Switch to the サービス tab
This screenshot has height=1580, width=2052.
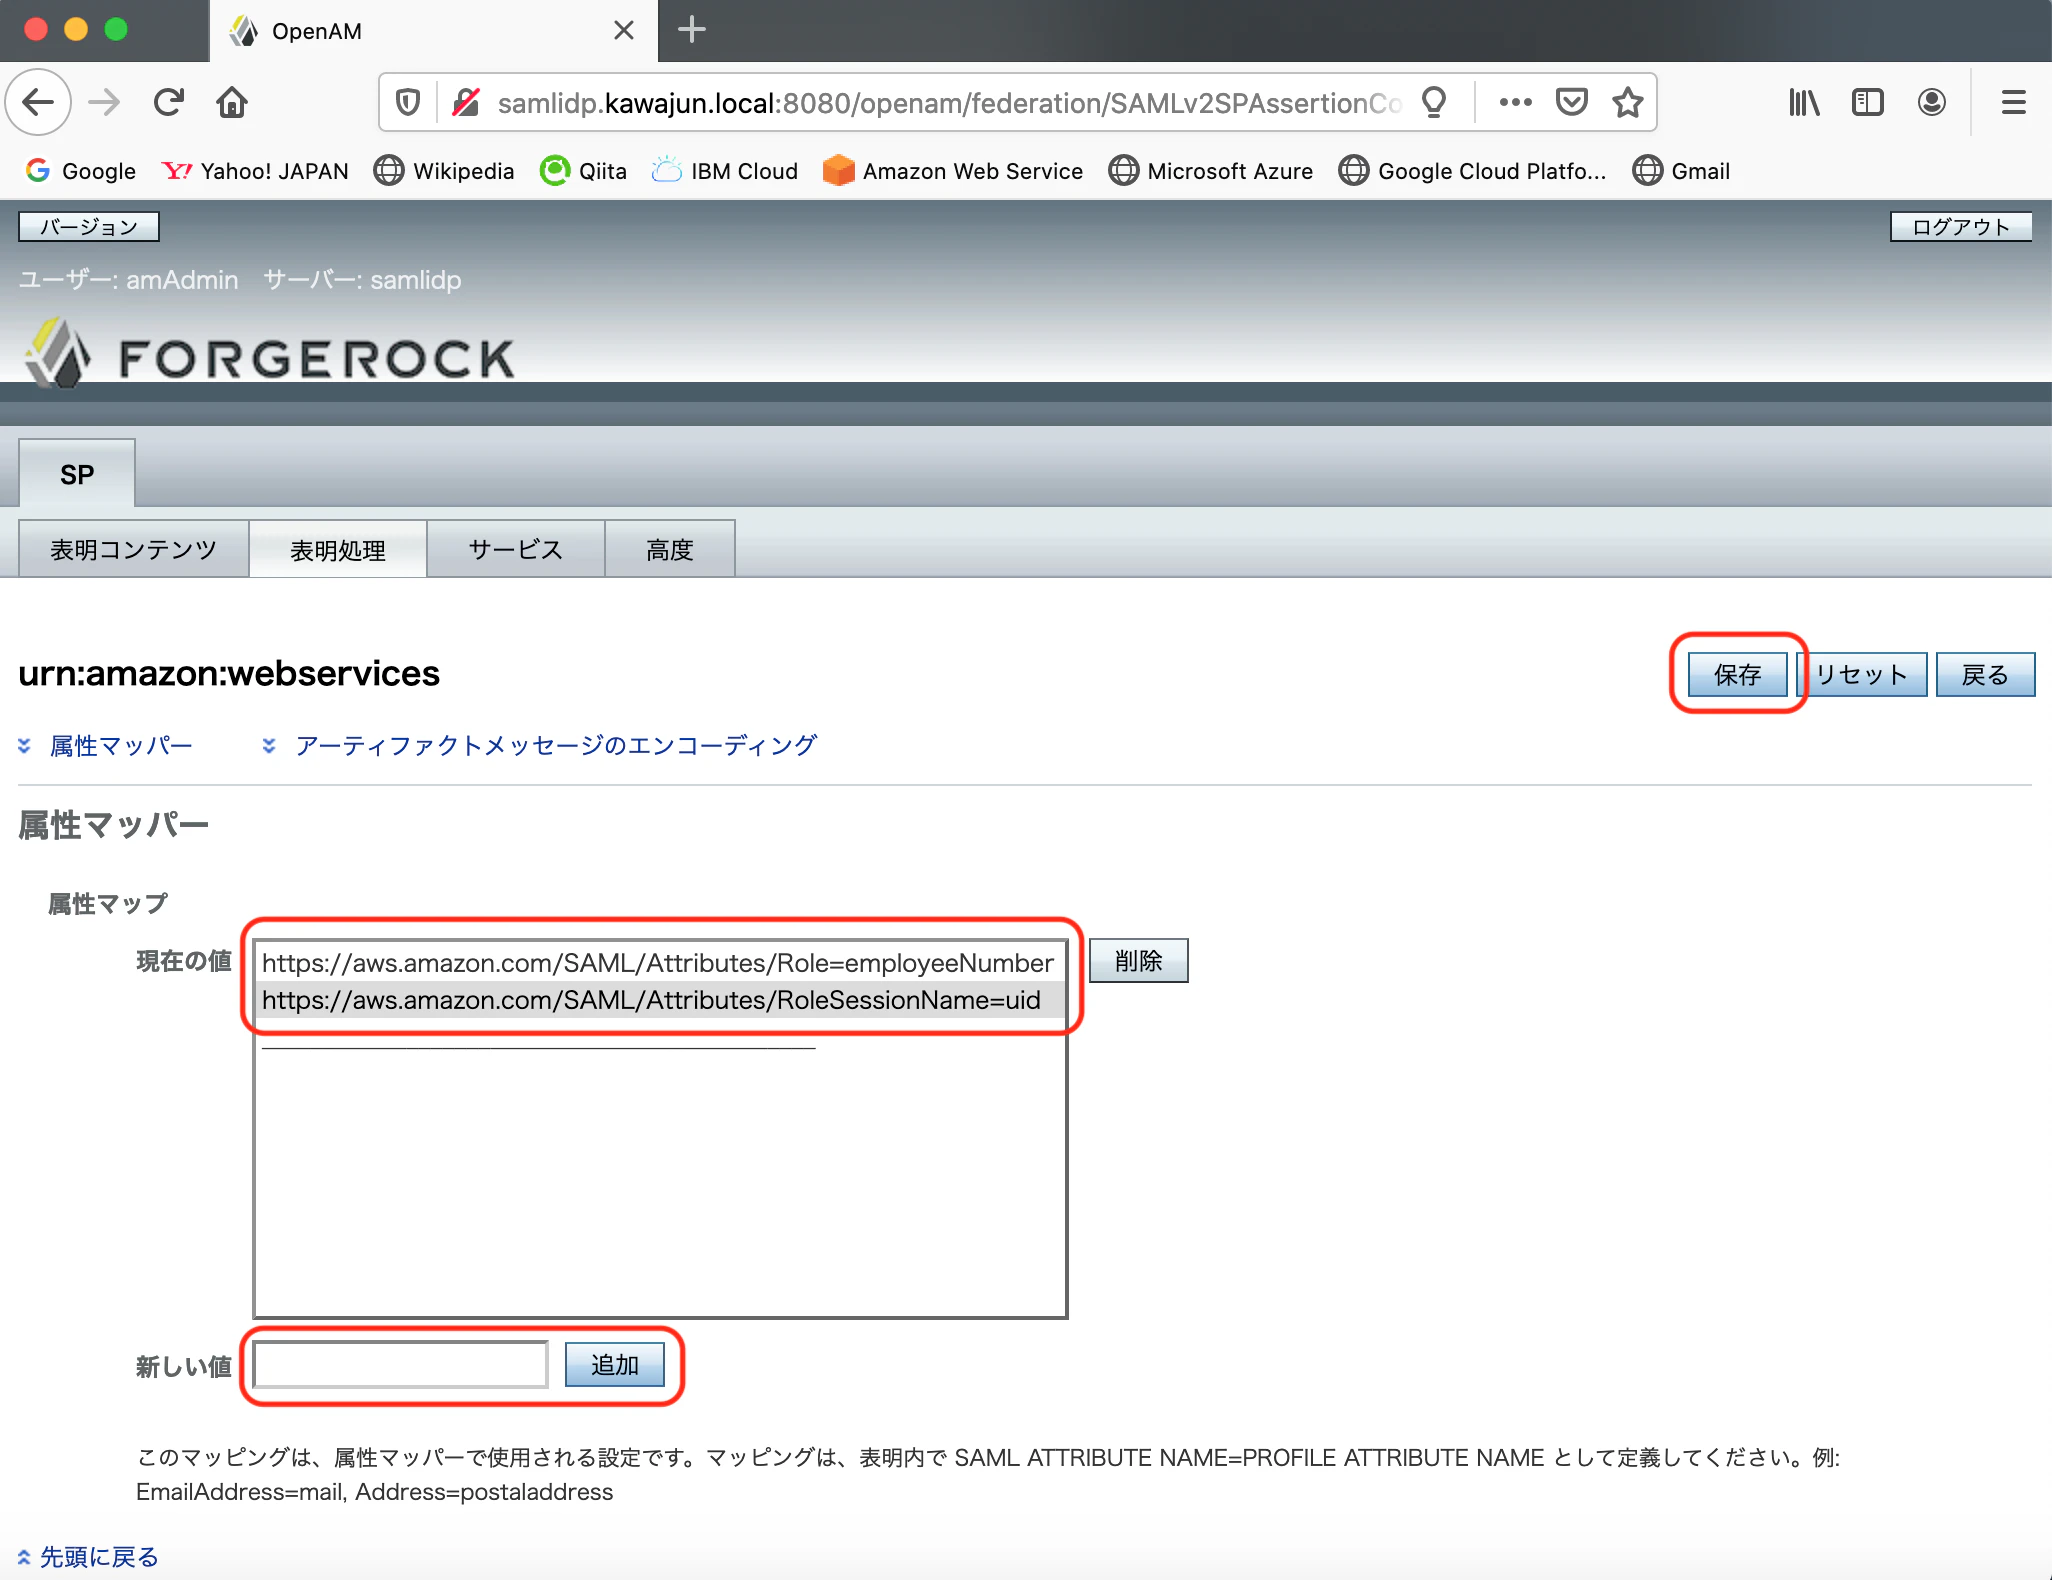[516, 549]
